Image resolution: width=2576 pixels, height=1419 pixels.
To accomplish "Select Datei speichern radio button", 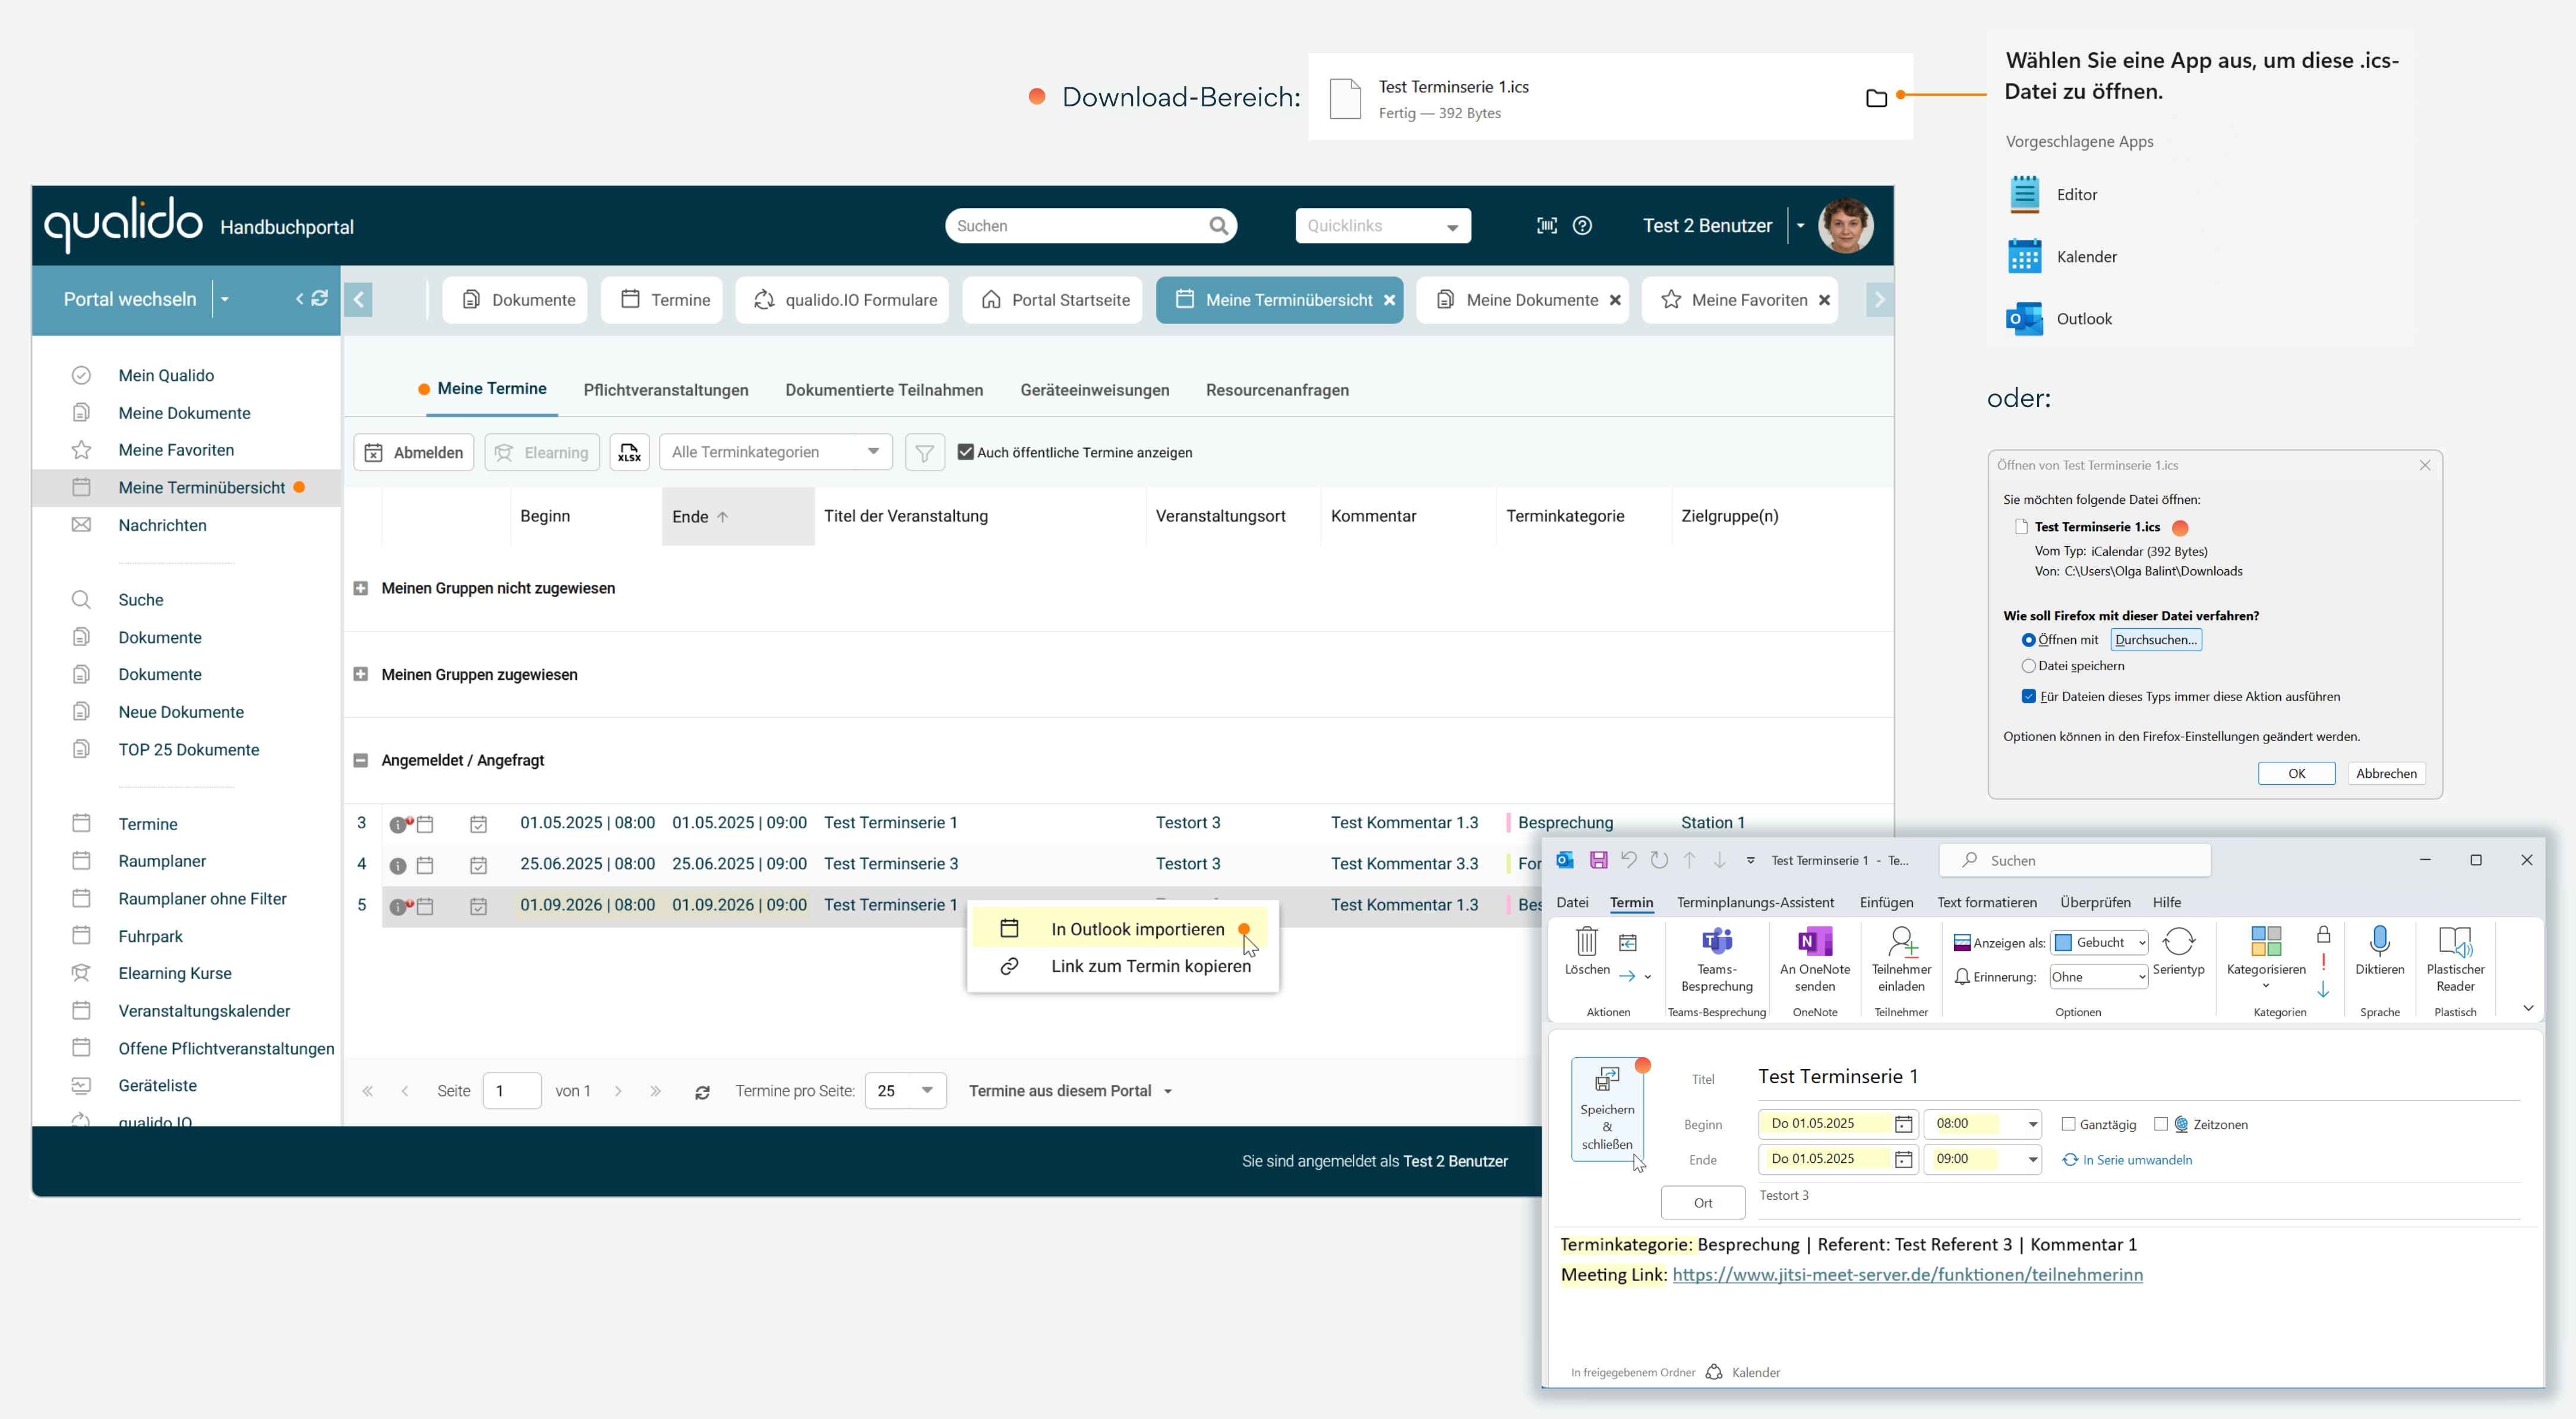I will [2028, 666].
